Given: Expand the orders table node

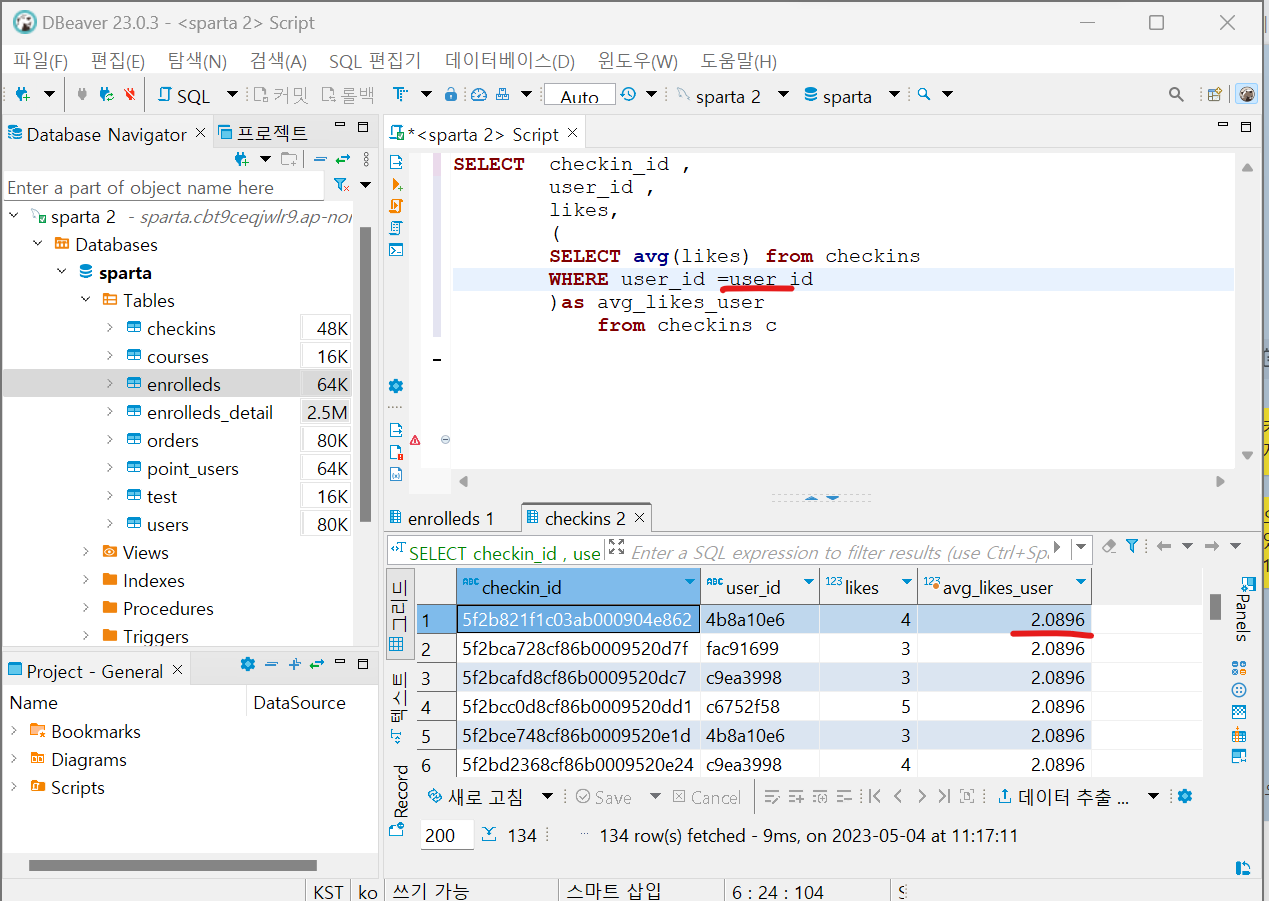Looking at the screenshot, I should (110, 440).
